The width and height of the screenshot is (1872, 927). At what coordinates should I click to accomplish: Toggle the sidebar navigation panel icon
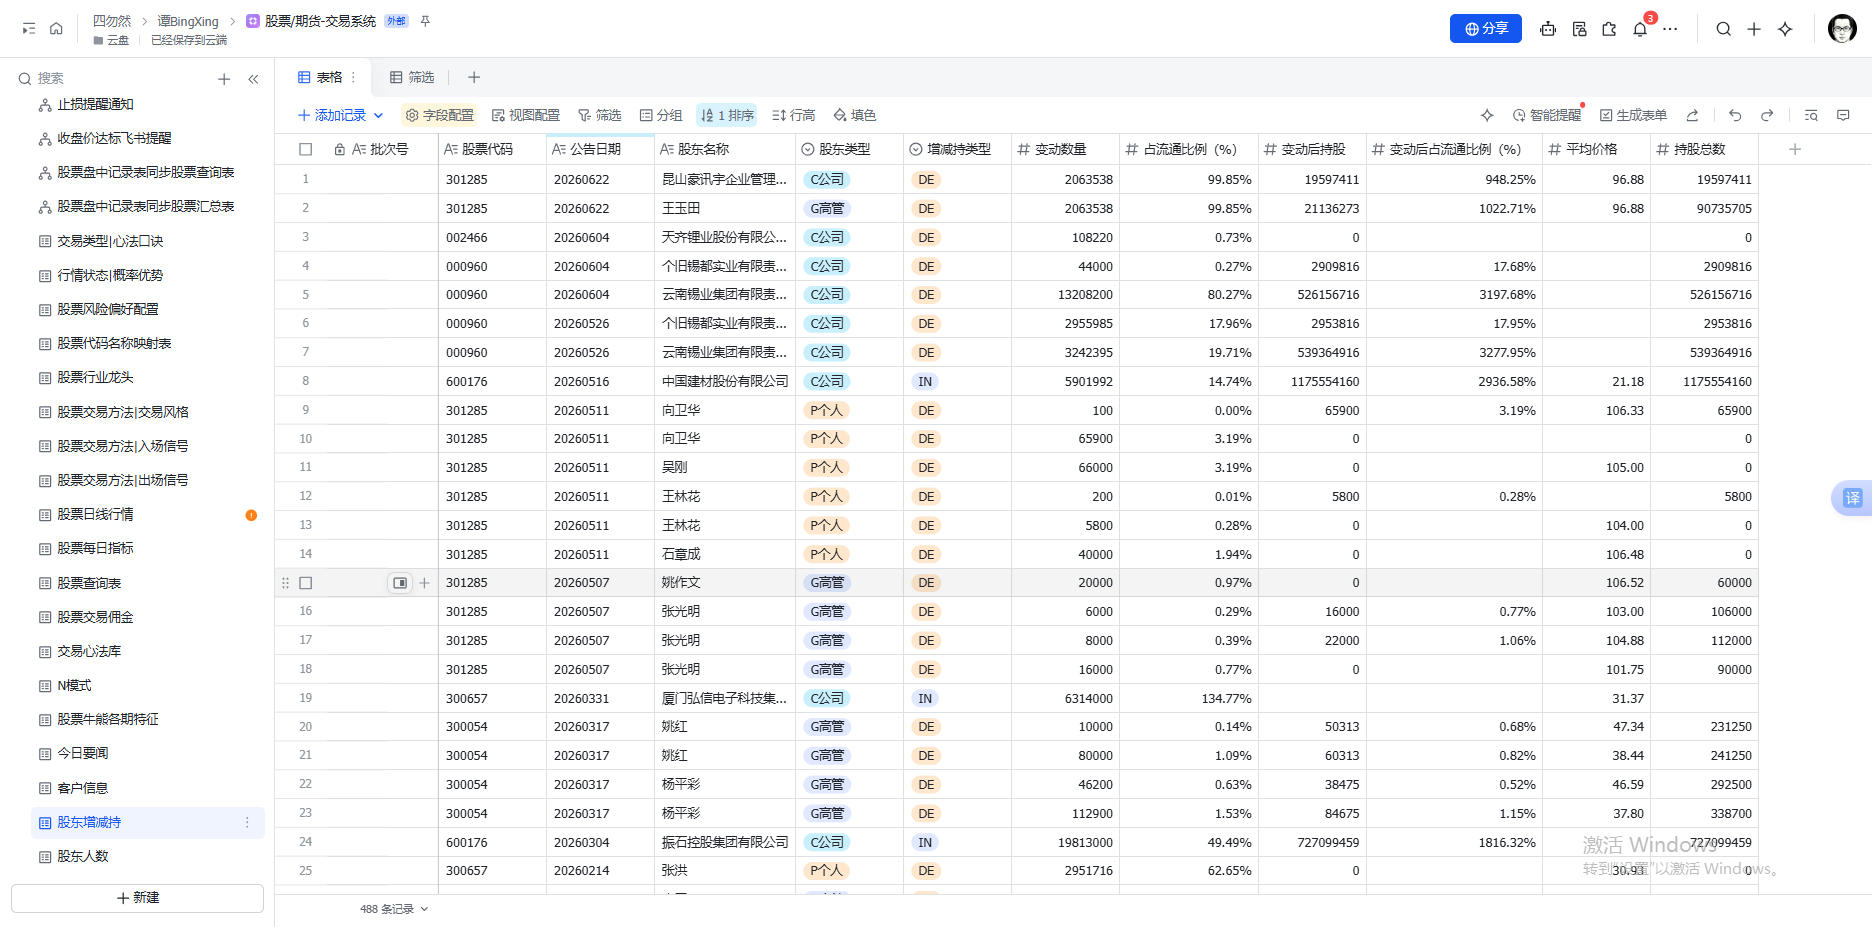point(29,29)
